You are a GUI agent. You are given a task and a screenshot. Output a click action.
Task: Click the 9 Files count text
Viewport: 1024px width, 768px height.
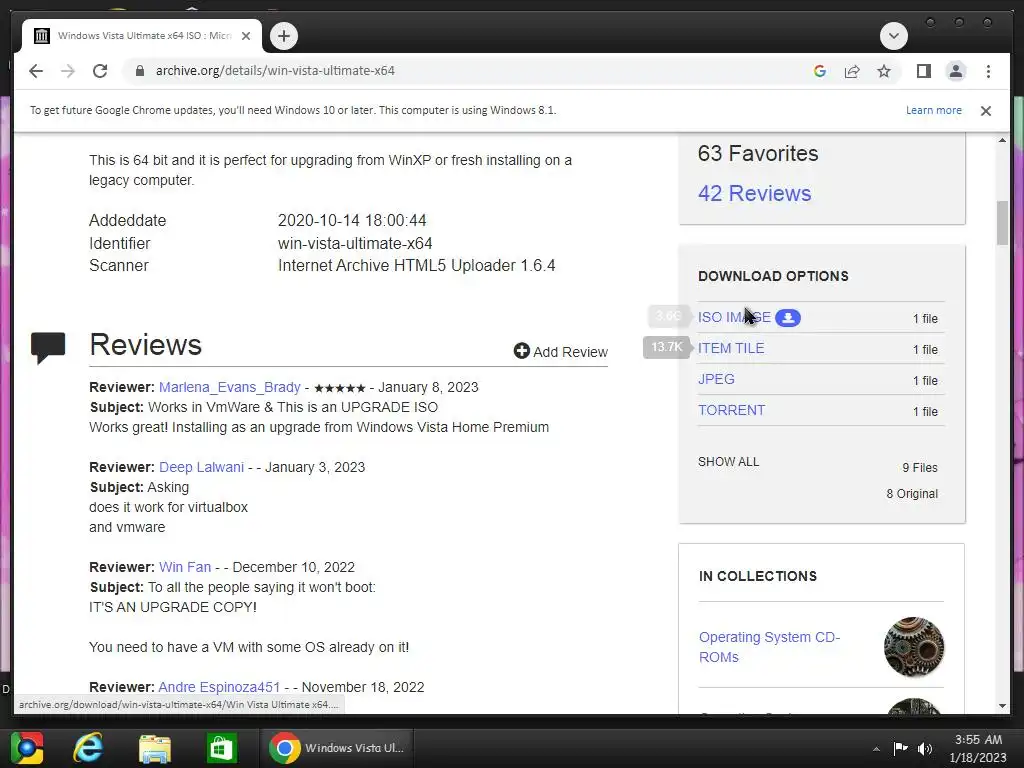point(920,468)
